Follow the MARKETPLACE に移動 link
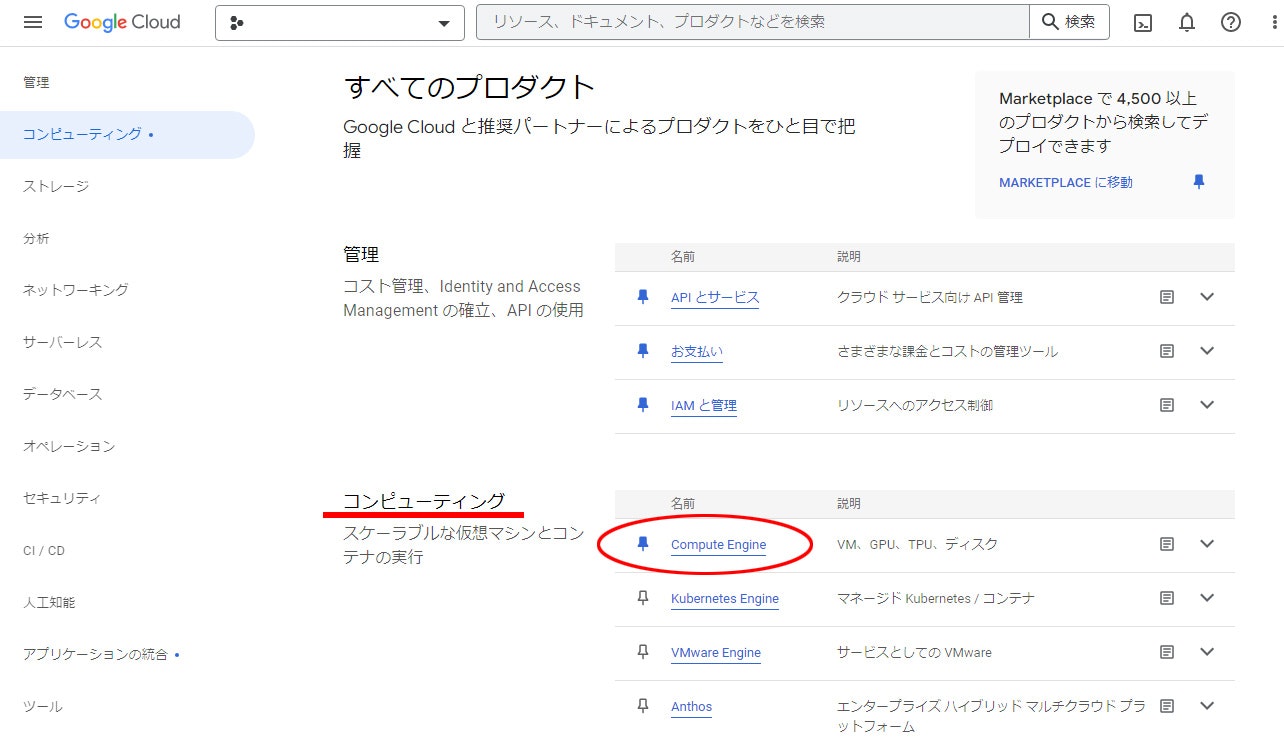 (x=1066, y=182)
